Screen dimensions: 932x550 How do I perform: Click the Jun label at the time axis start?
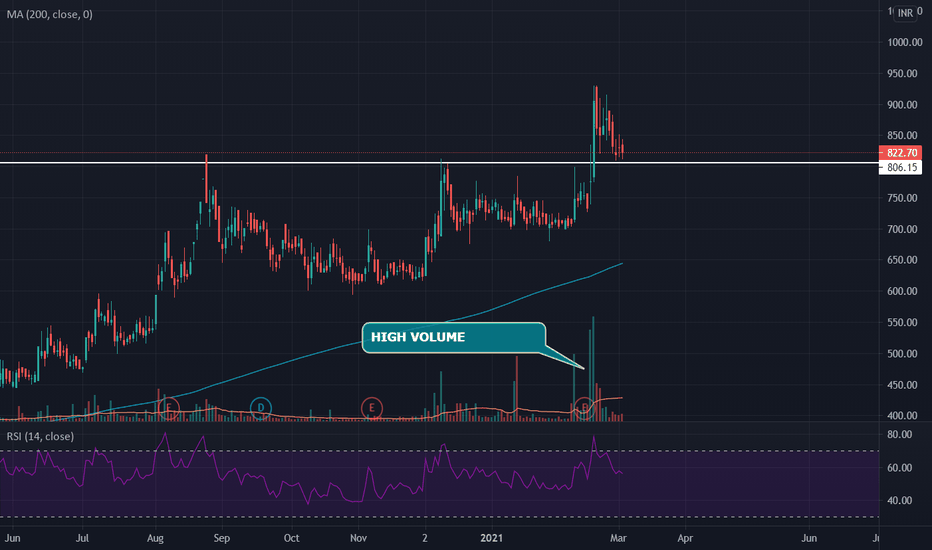(12, 538)
